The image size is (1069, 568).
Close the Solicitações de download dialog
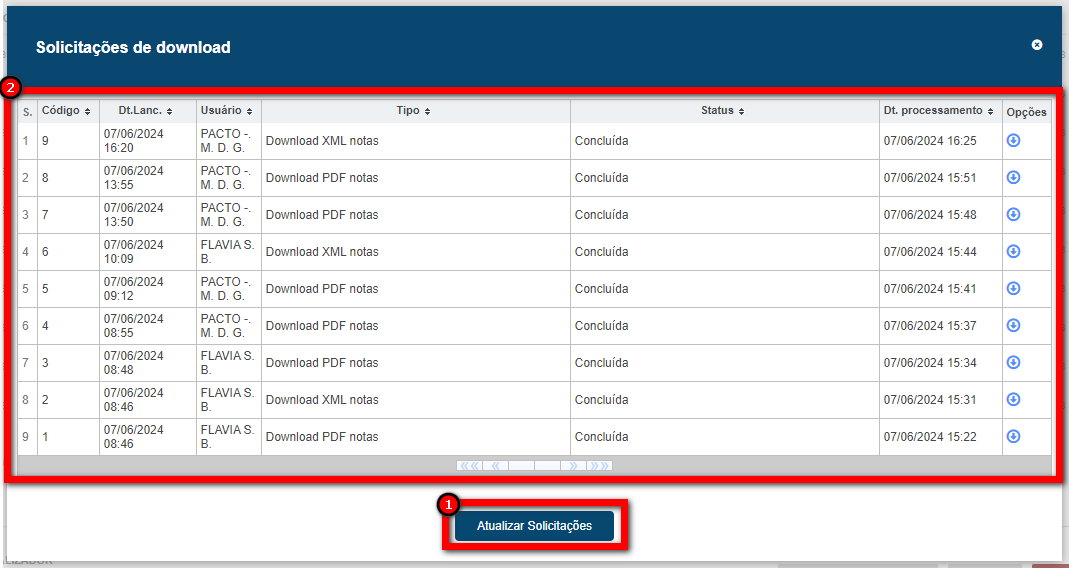(x=1037, y=45)
